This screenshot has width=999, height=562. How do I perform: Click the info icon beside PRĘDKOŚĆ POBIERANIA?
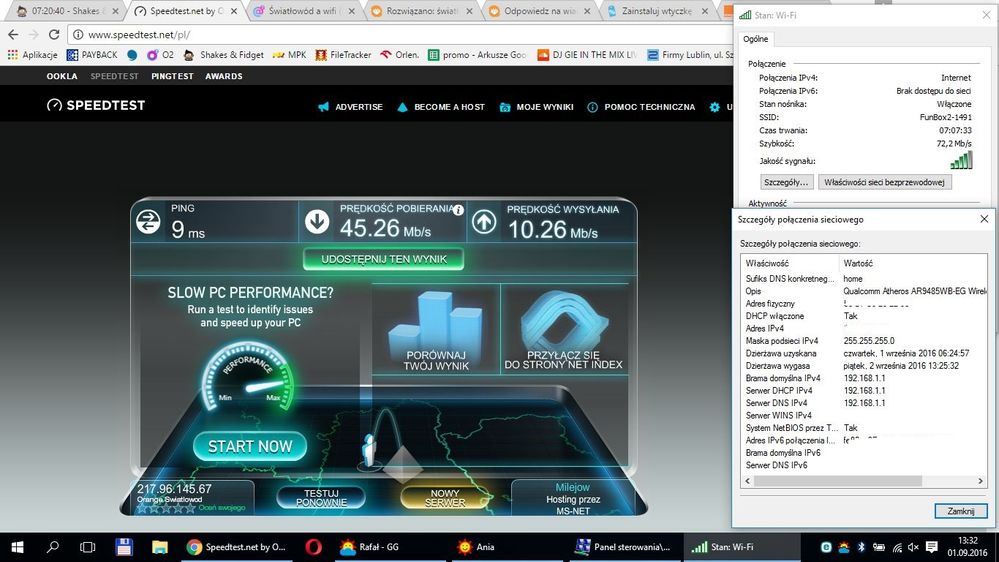click(x=458, y=210)
